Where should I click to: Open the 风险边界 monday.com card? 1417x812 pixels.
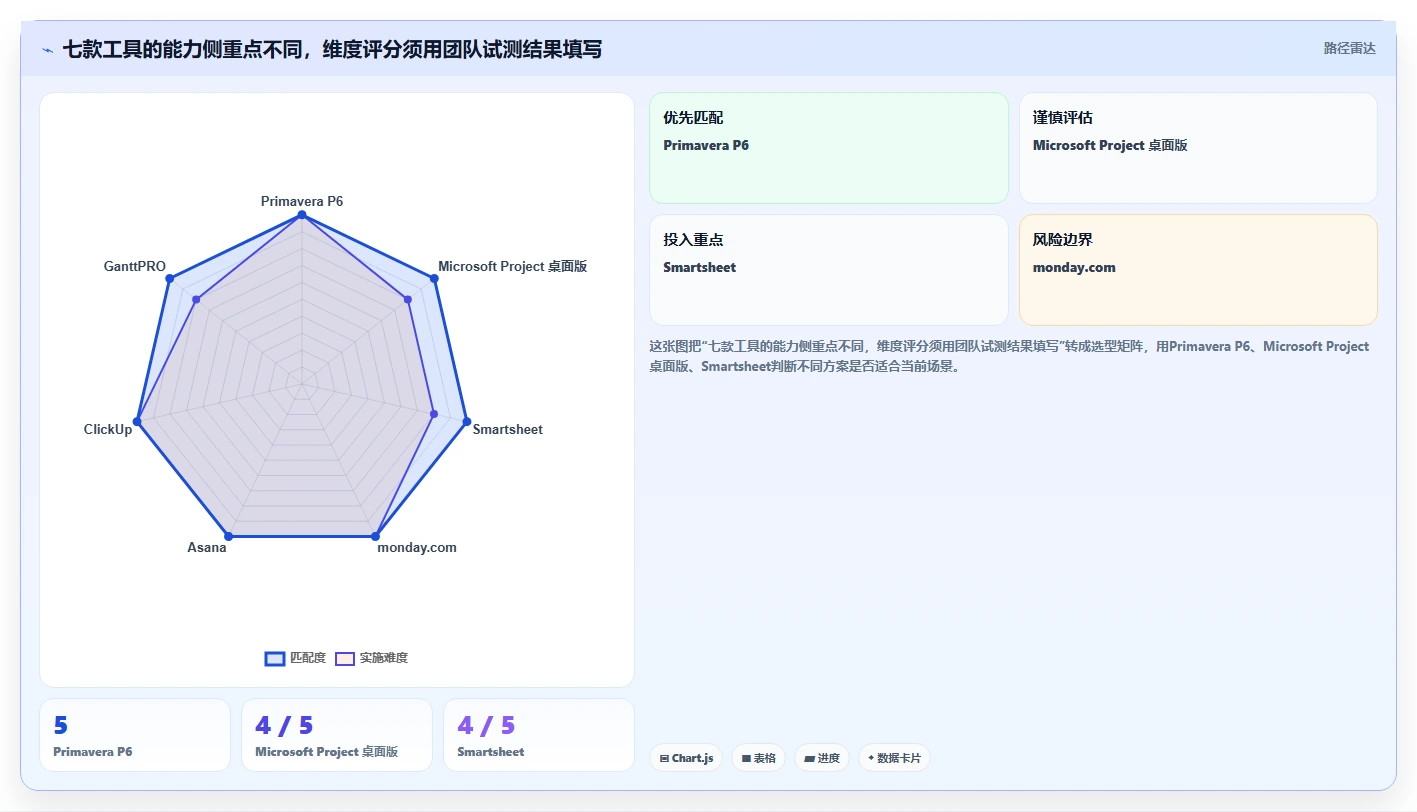tap(1198, 270)
